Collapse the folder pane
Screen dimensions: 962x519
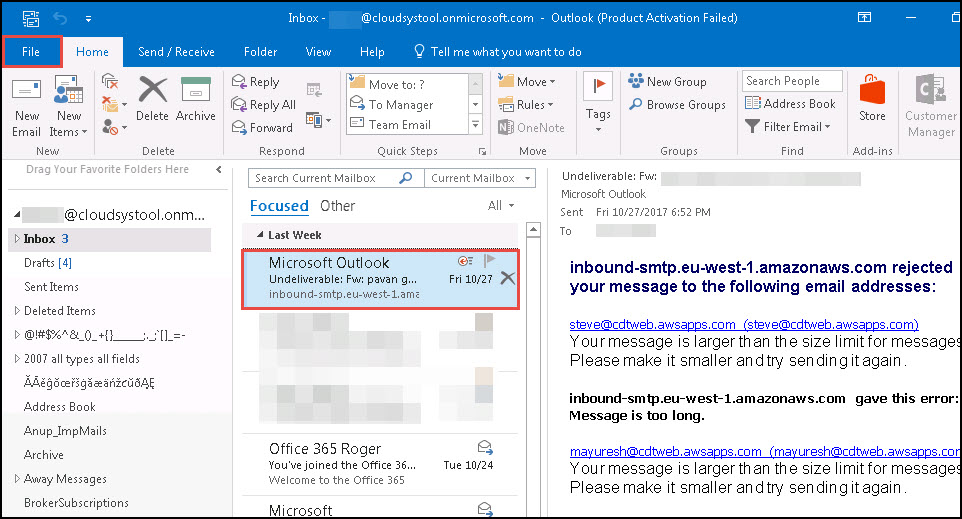point(219,169)
